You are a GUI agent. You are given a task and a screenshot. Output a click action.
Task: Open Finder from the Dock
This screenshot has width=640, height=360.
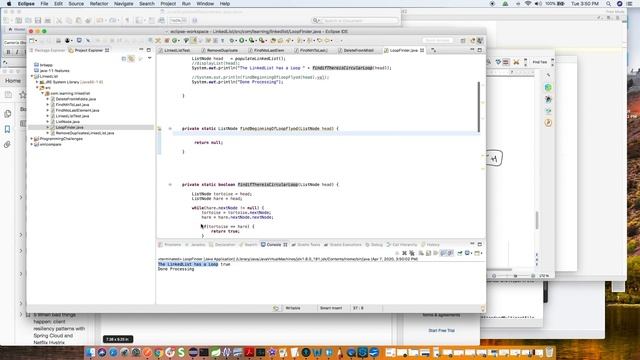pyautogui.click(x=91, y=352)
